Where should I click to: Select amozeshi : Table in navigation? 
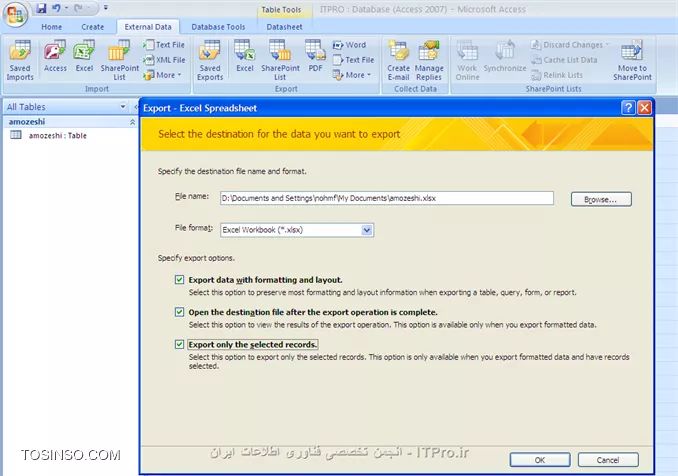[58, 135]
